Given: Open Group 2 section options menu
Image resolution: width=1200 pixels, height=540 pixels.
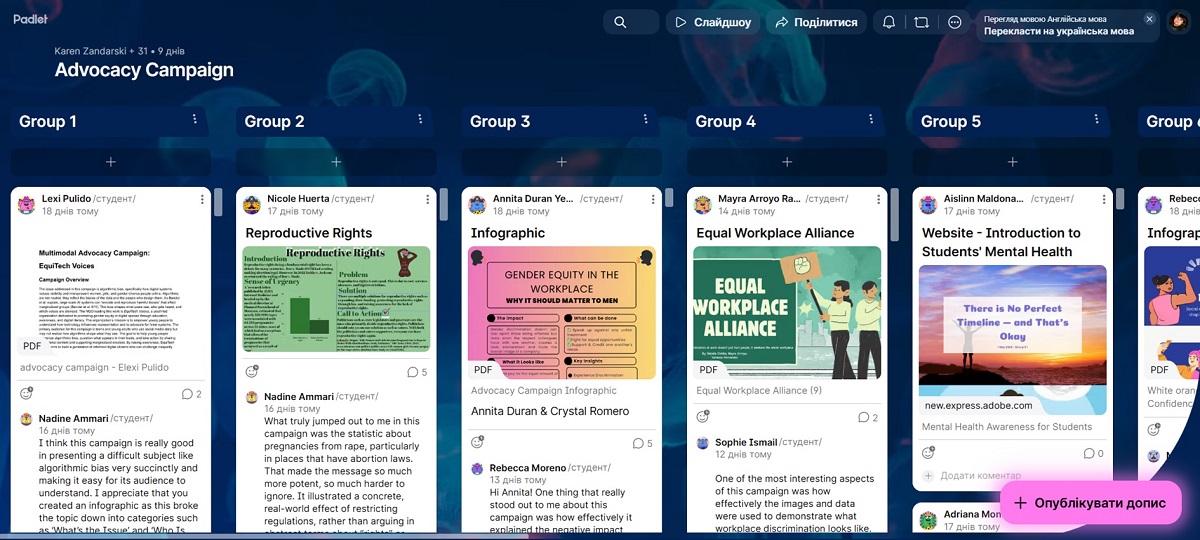Looking at the screenshot, I should pyautogui.click(x=421, y=120).
